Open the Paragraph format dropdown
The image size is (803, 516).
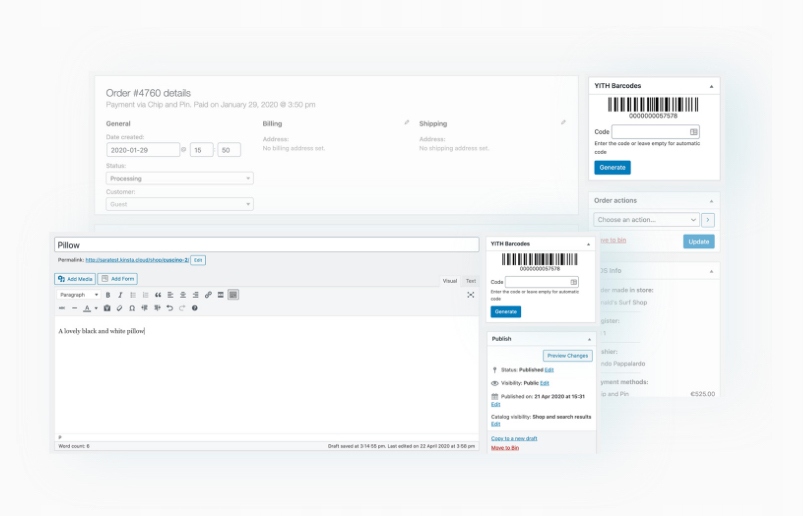(x=79, y=295)
